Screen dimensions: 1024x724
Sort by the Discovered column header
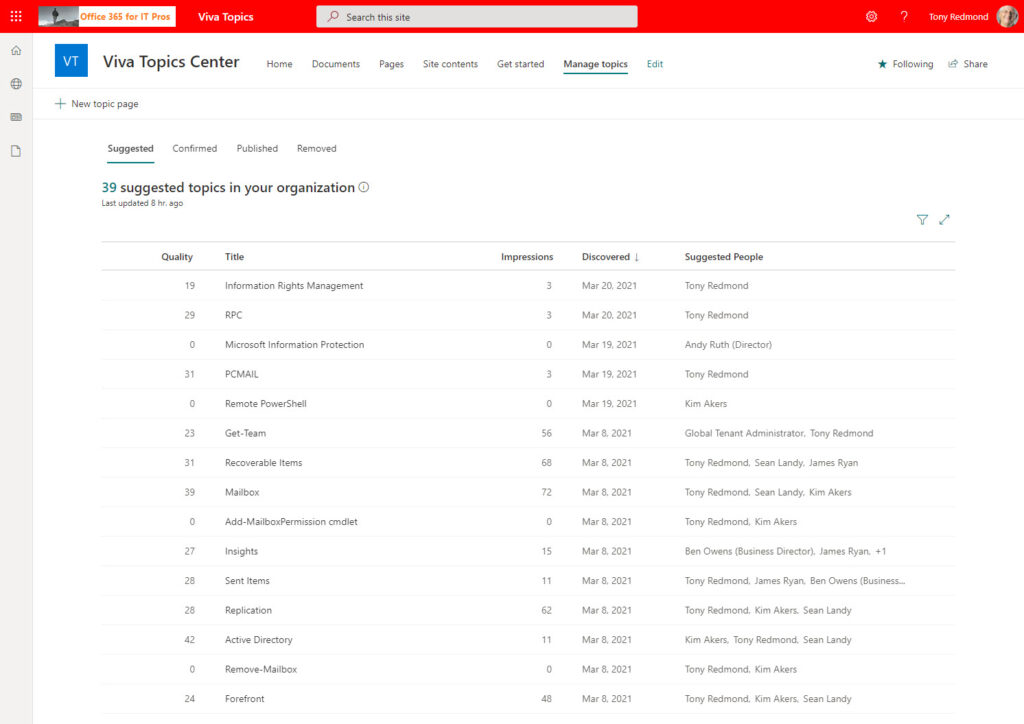click(x=611, y=257)
